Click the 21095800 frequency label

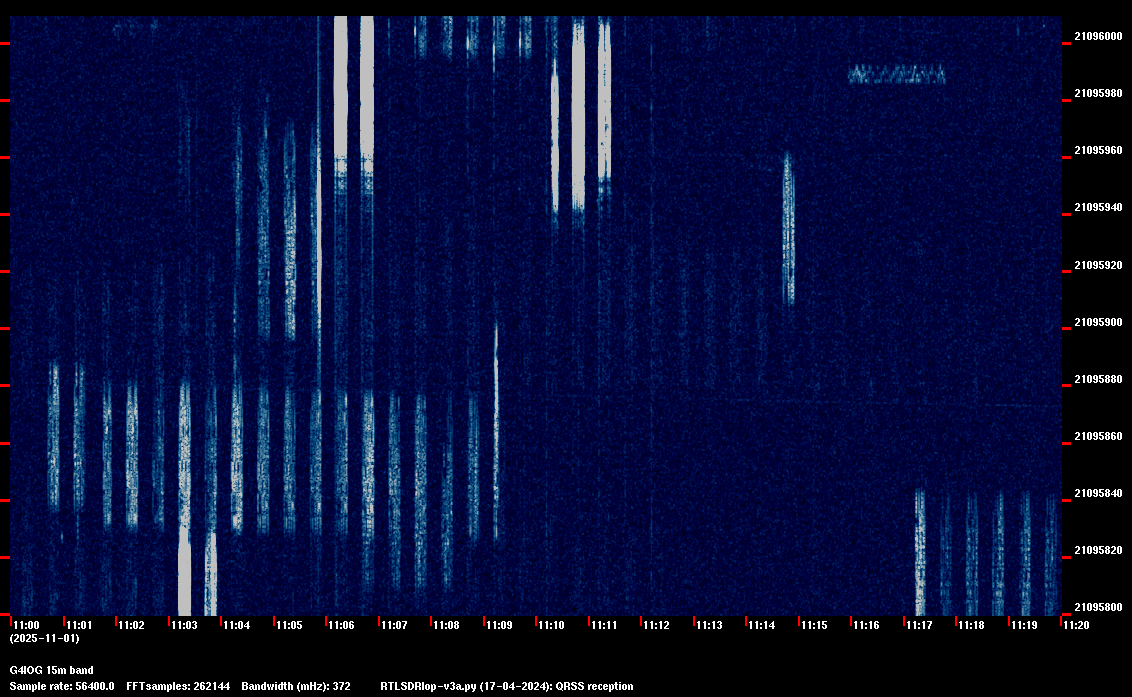(1098, 607)
